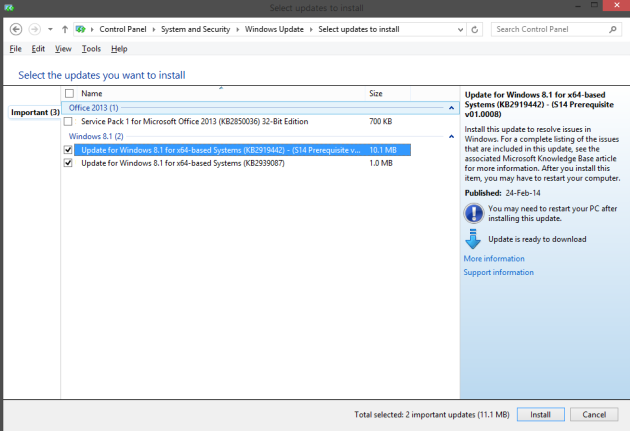
Task: Click the Forward navigation arrow
Action: 35,29
